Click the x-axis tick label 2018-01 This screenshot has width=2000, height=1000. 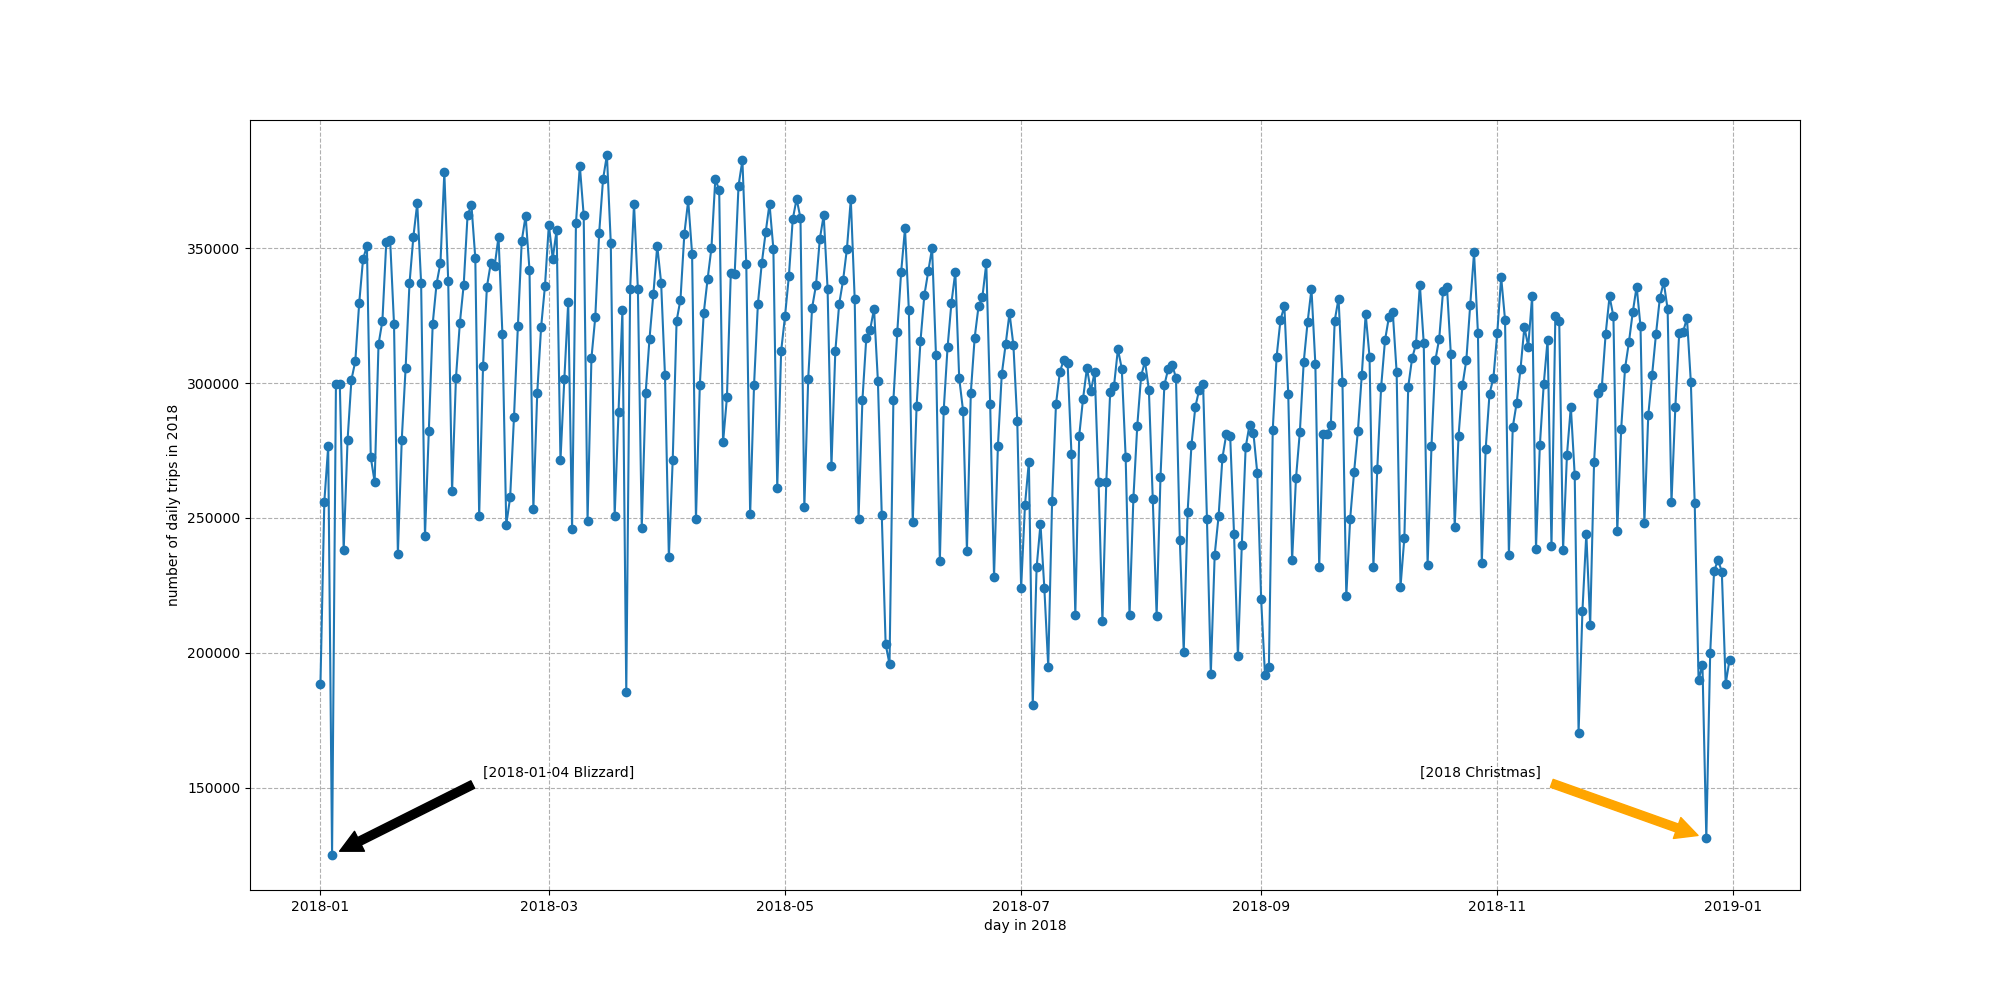click(x=320, y=906)
